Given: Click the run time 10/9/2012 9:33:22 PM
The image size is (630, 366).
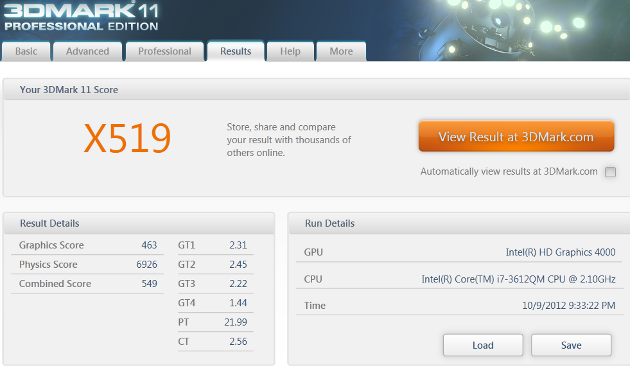Looking at the screenshot, I should click(569, 306).
